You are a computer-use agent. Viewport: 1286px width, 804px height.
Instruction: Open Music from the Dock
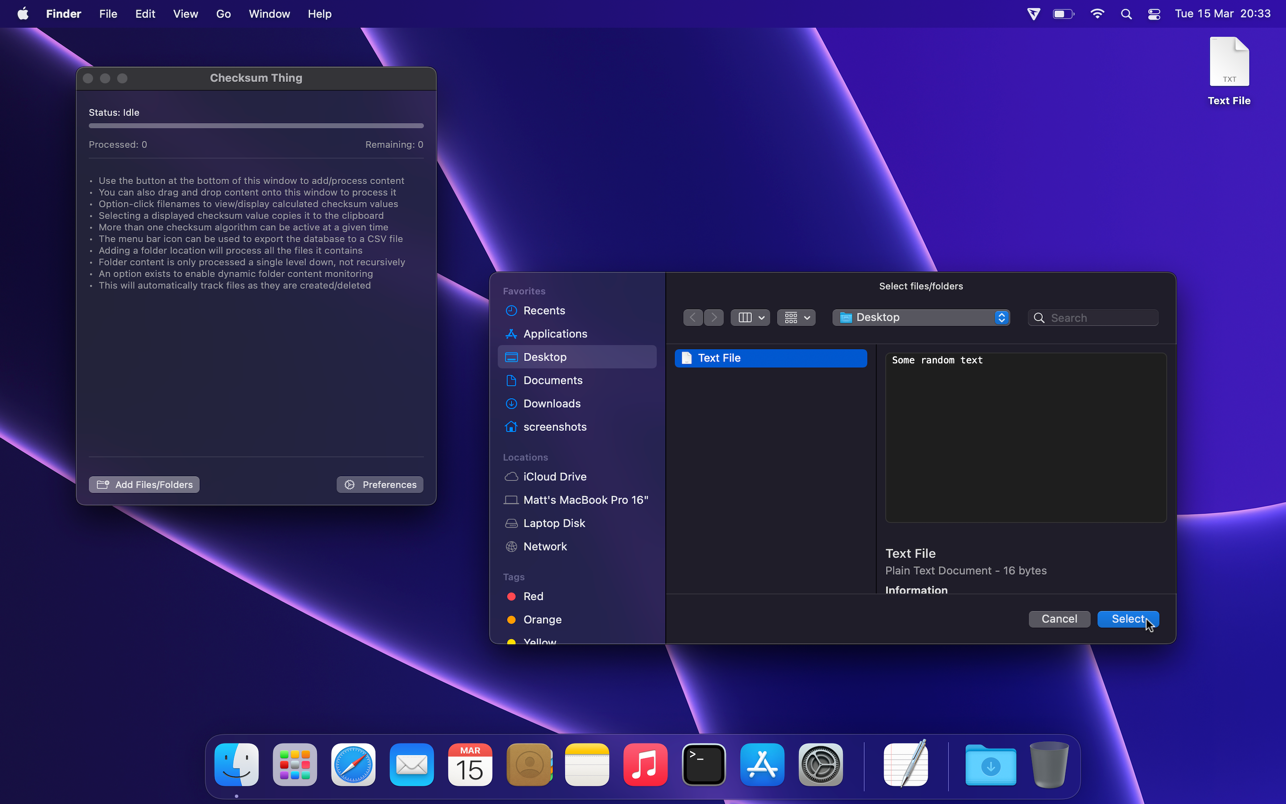click(x=645, y=765)
